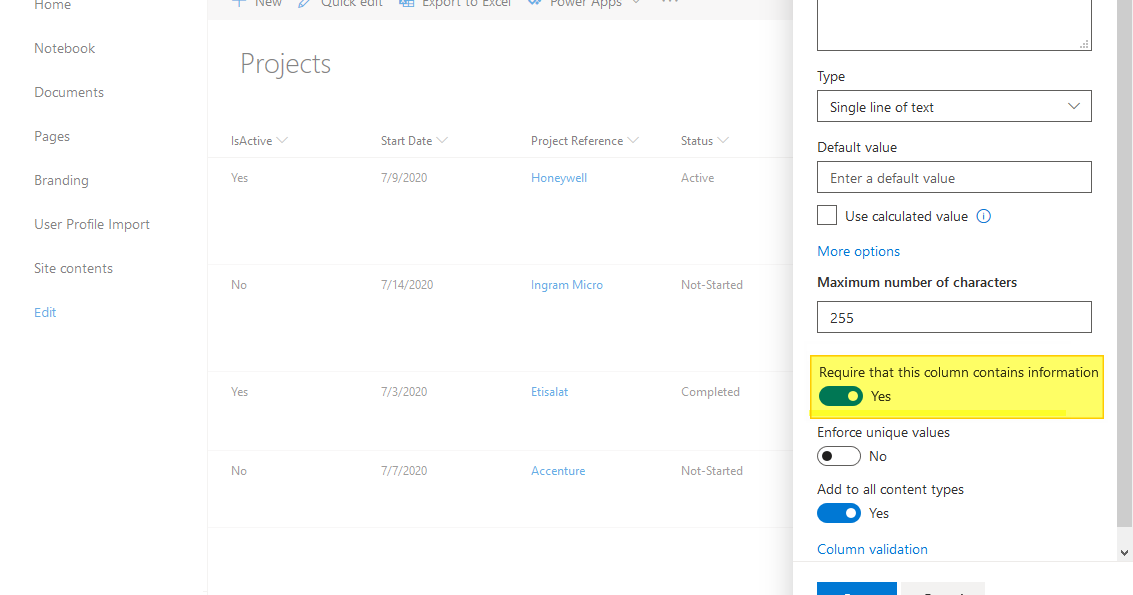Expand the Start Date column menu
Image resolution: width=1133 pixels, height=595 pixels.
pos(441,140)
